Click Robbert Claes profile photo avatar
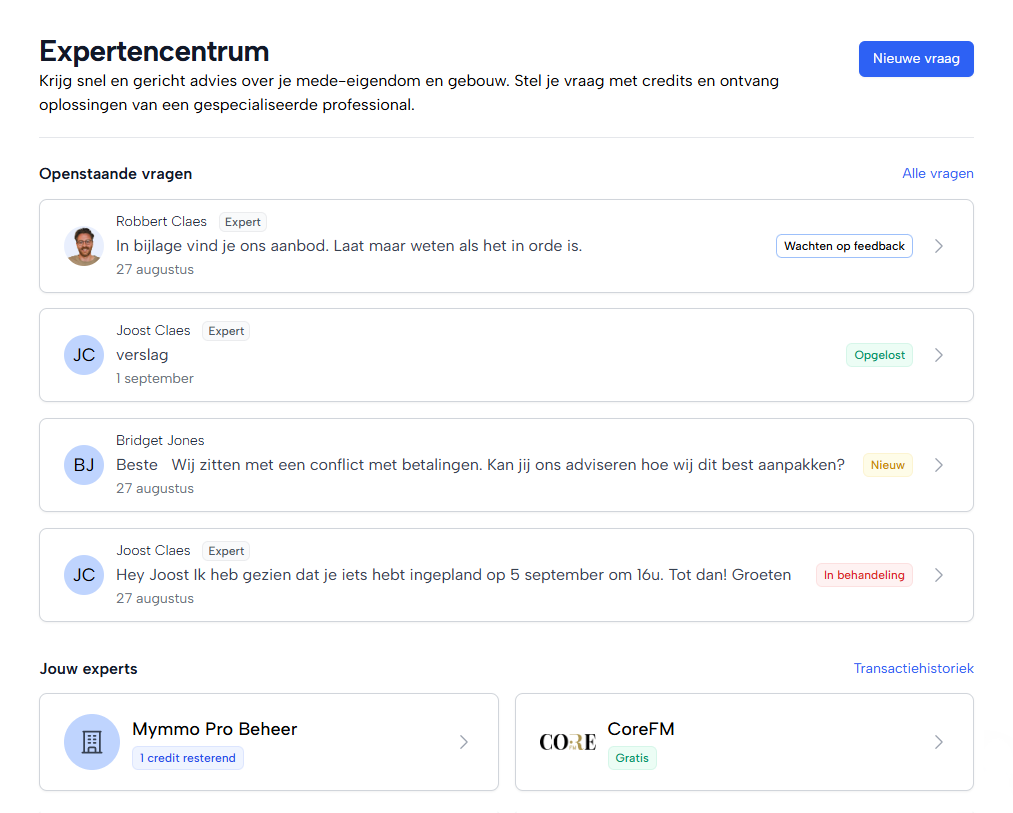 coord(84,246)
